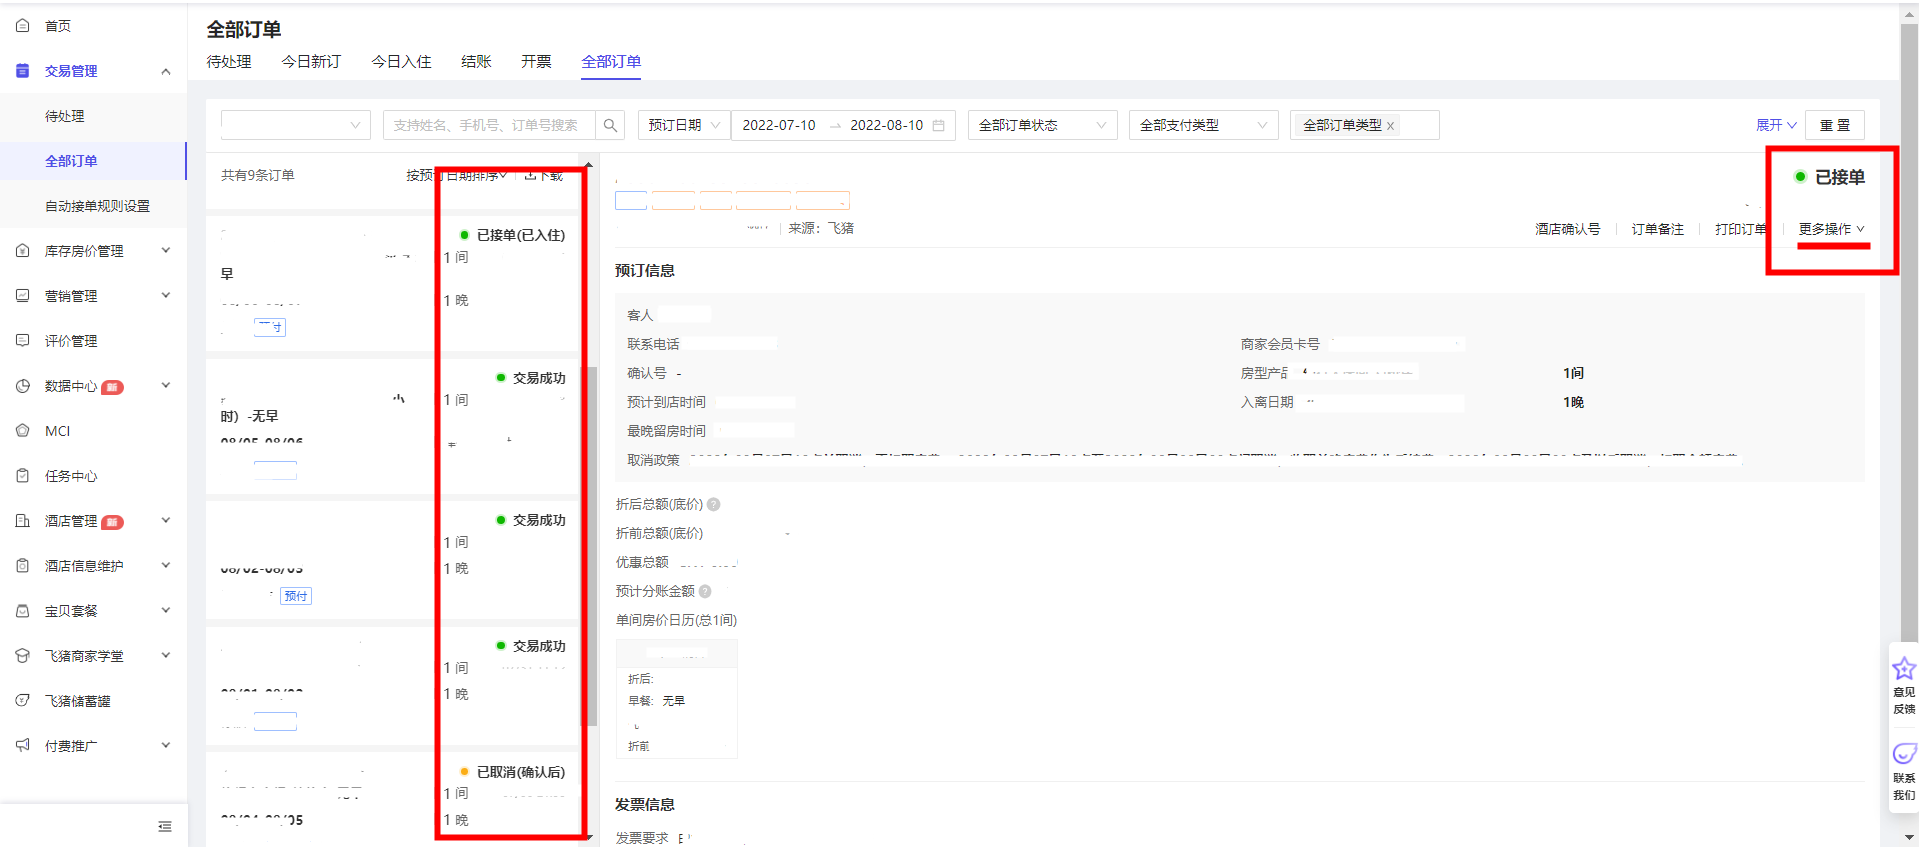Open the 全部订单状态 dropdown

click(x=1042, y=125)
